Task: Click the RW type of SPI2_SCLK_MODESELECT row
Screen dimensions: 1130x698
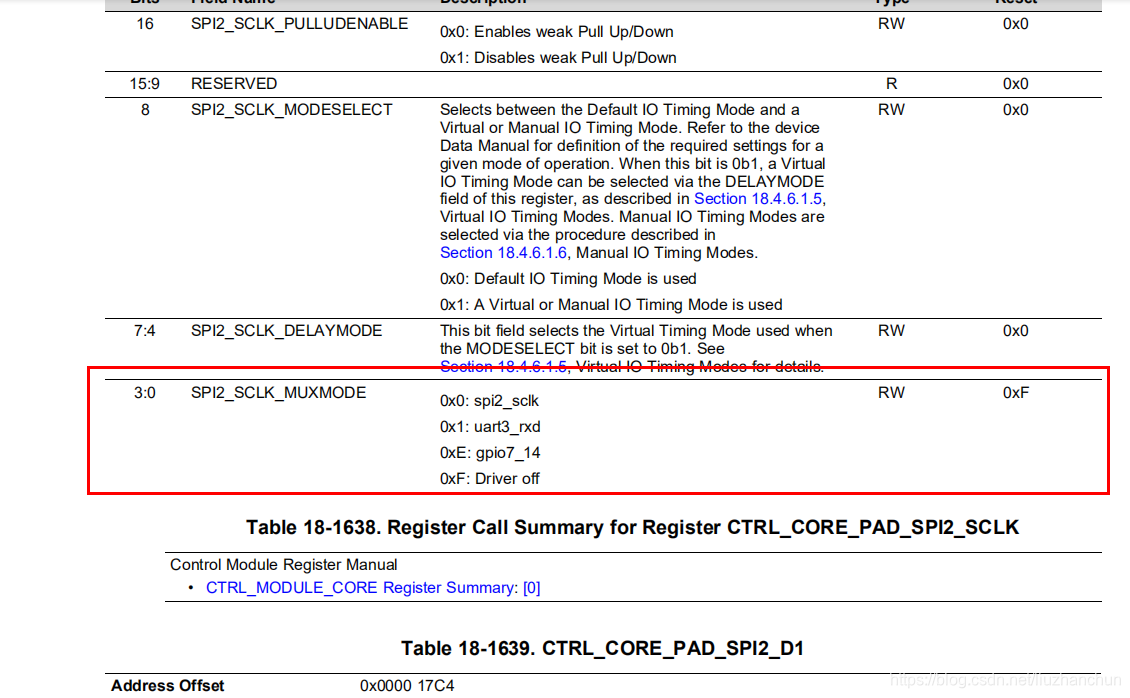Action: 891,109
